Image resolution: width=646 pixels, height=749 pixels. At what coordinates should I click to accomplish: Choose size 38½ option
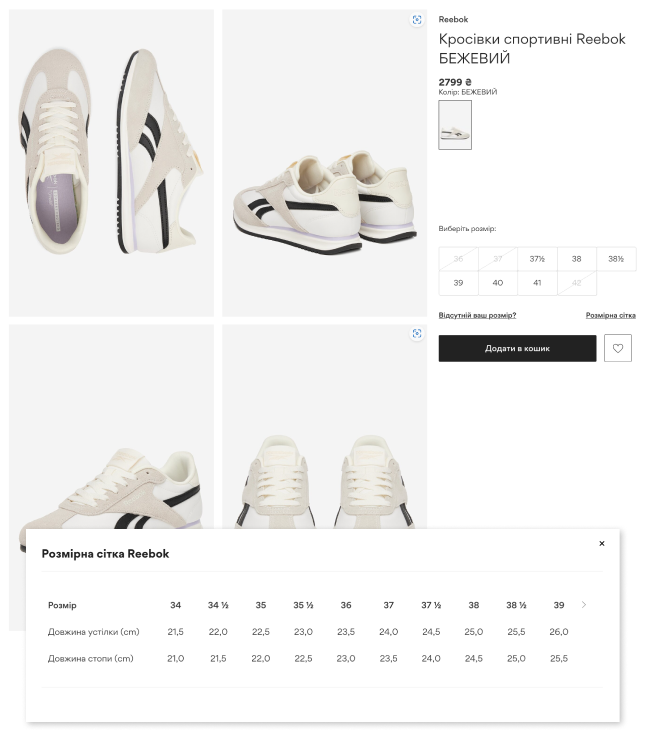pos(616,259)
